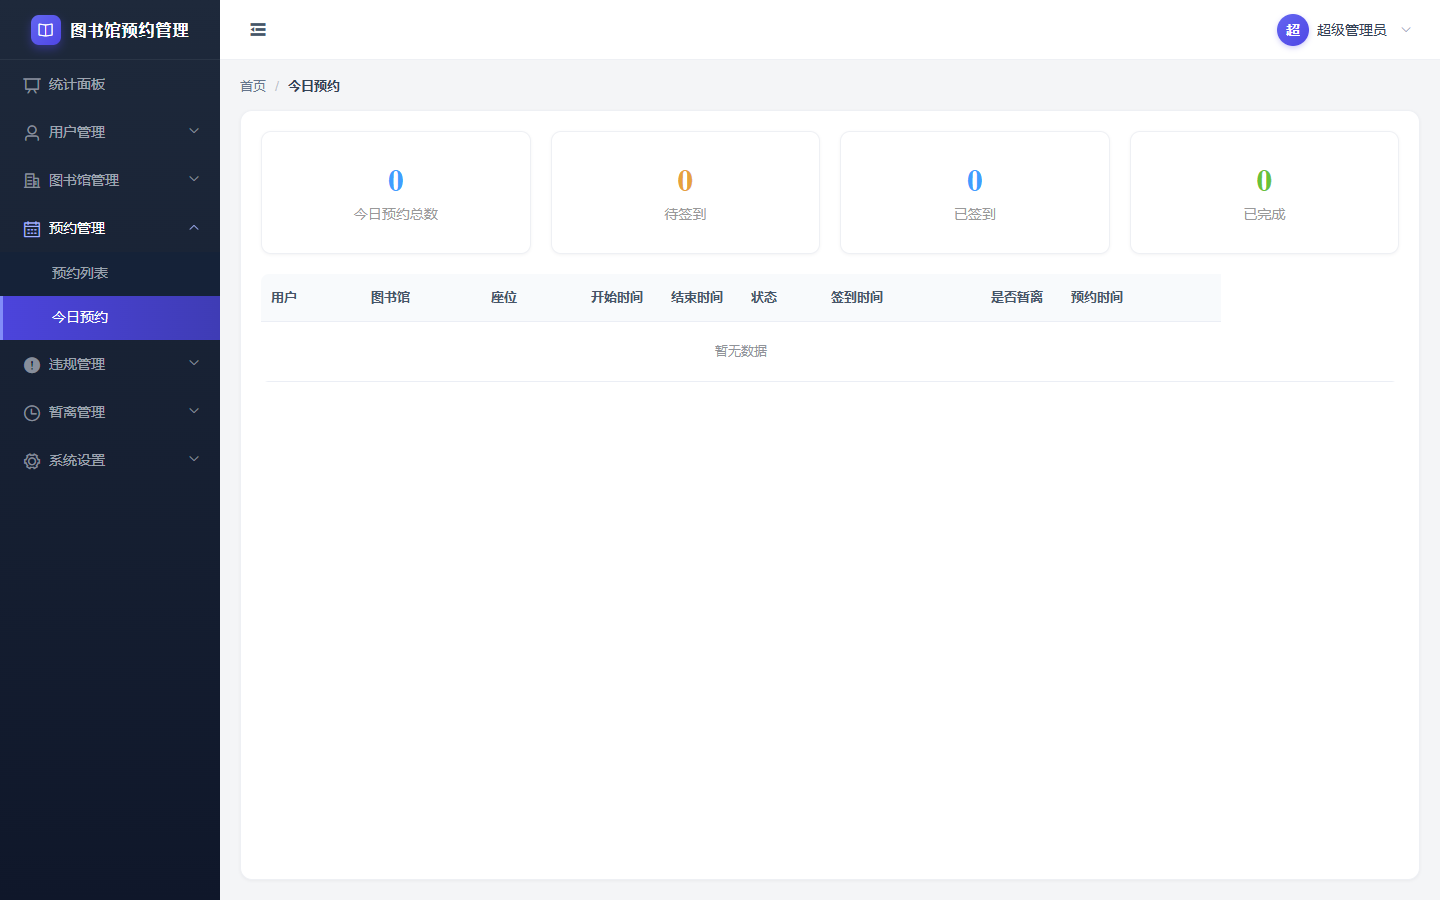Click the 开始时间 column header
The height and width of the screenshot is (900, 1440).
[x=617, y=297]
